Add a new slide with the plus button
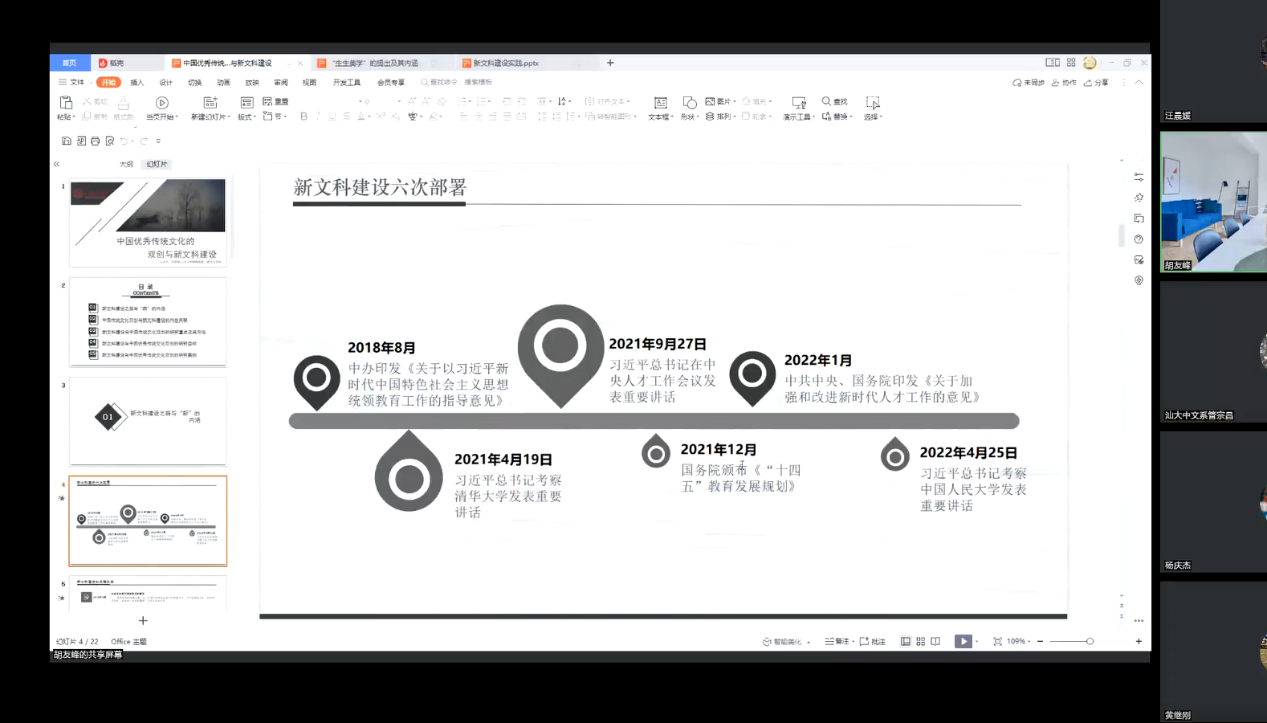 point(143,620)
